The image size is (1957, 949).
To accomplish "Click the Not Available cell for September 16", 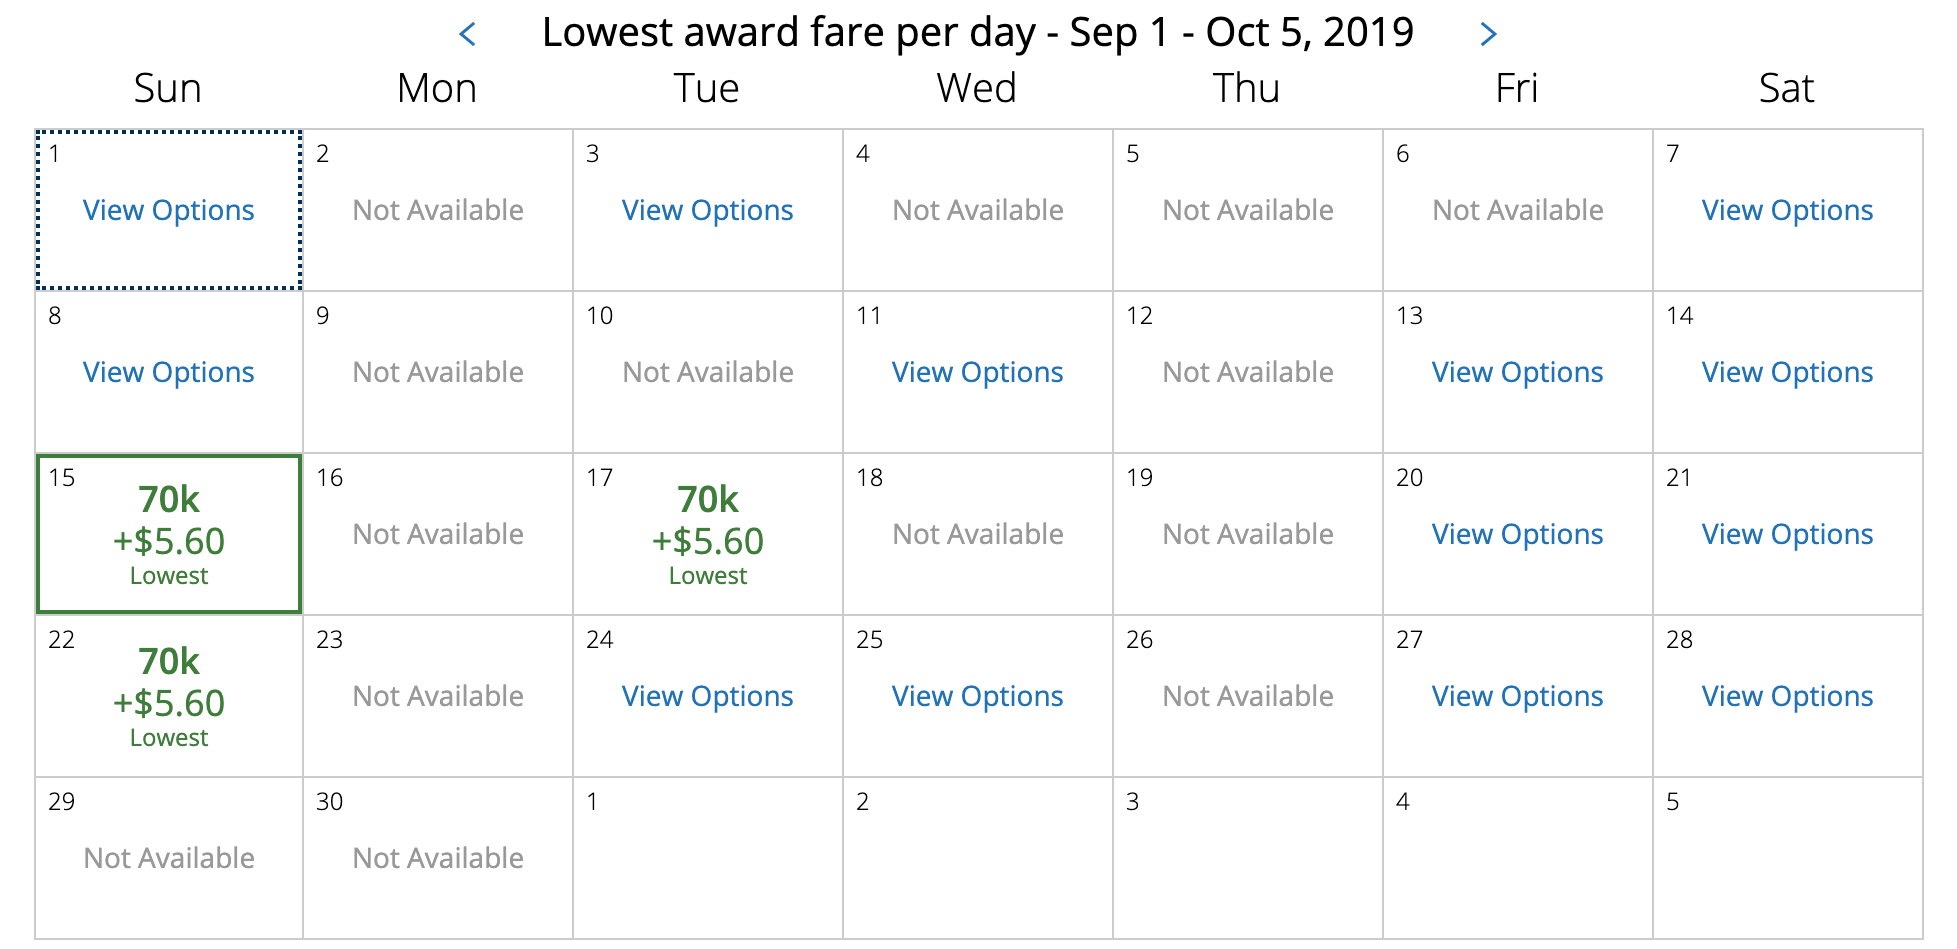I will coord(438,534).
